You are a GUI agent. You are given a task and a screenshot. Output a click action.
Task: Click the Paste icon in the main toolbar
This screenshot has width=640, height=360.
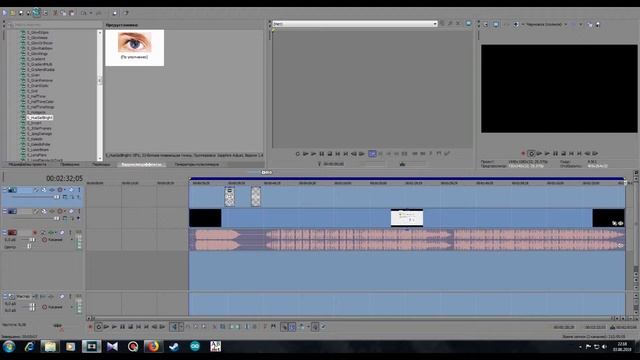(71, 13)
